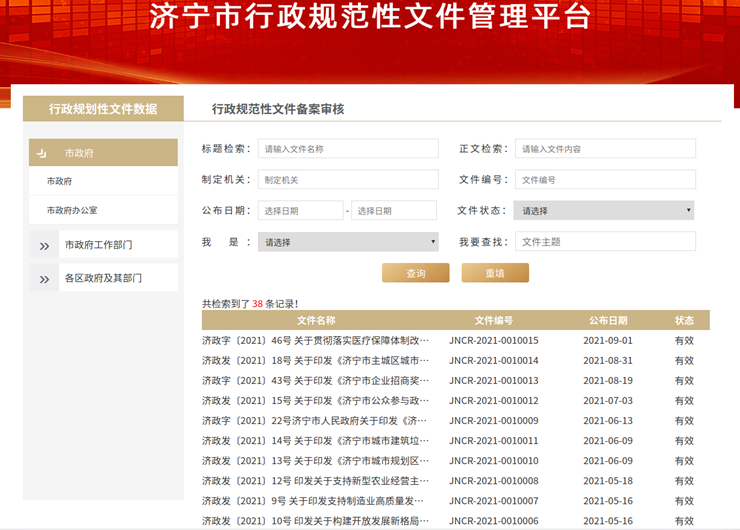Click the 文件编号 column header in the table

(494, 320)
